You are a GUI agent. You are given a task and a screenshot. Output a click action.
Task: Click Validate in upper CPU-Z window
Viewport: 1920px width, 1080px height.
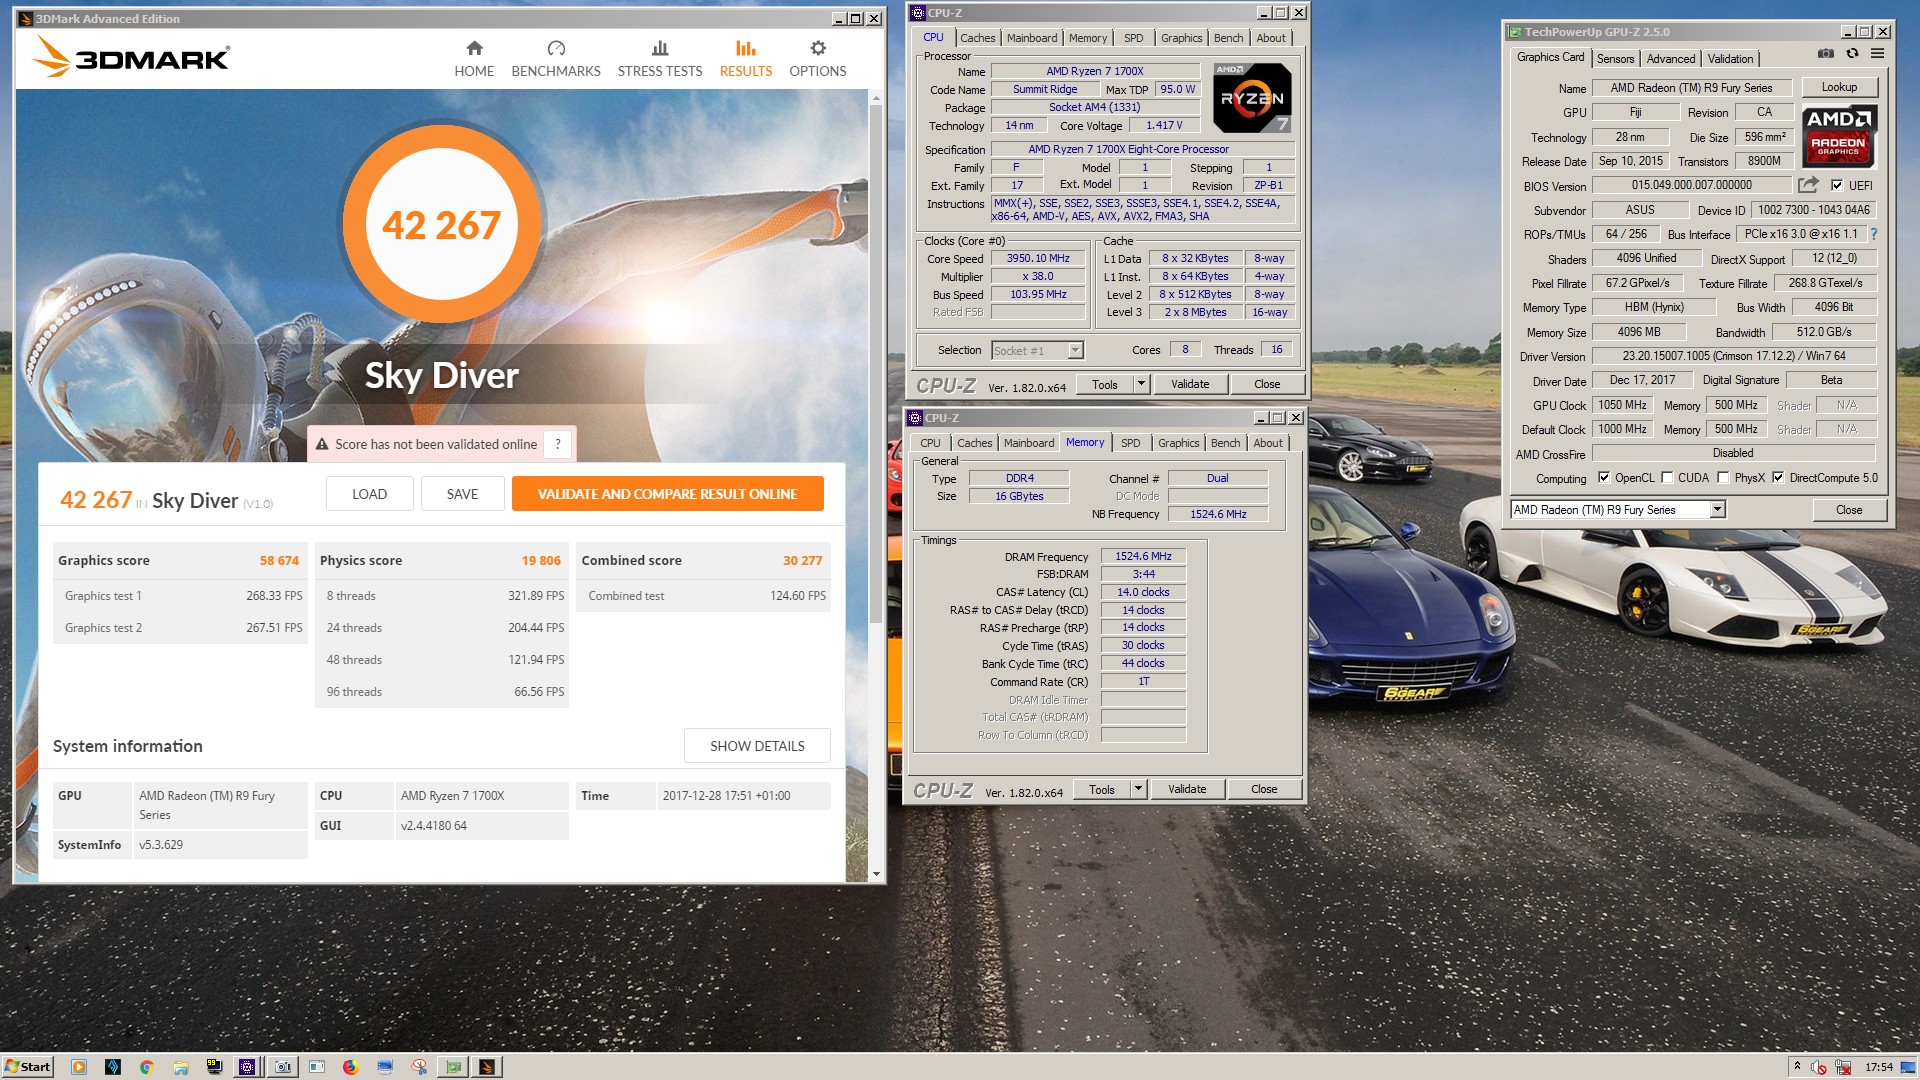coord(1190,384)
